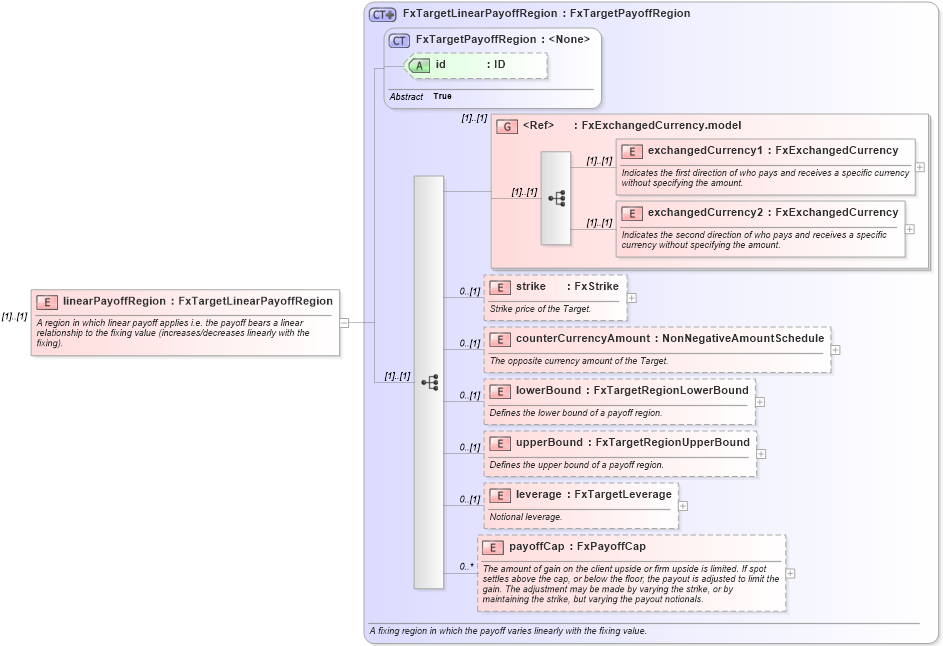Screen dimensions: 943x646
Task: Select the id attribute's A icon
Action: [x=421, y=64]
